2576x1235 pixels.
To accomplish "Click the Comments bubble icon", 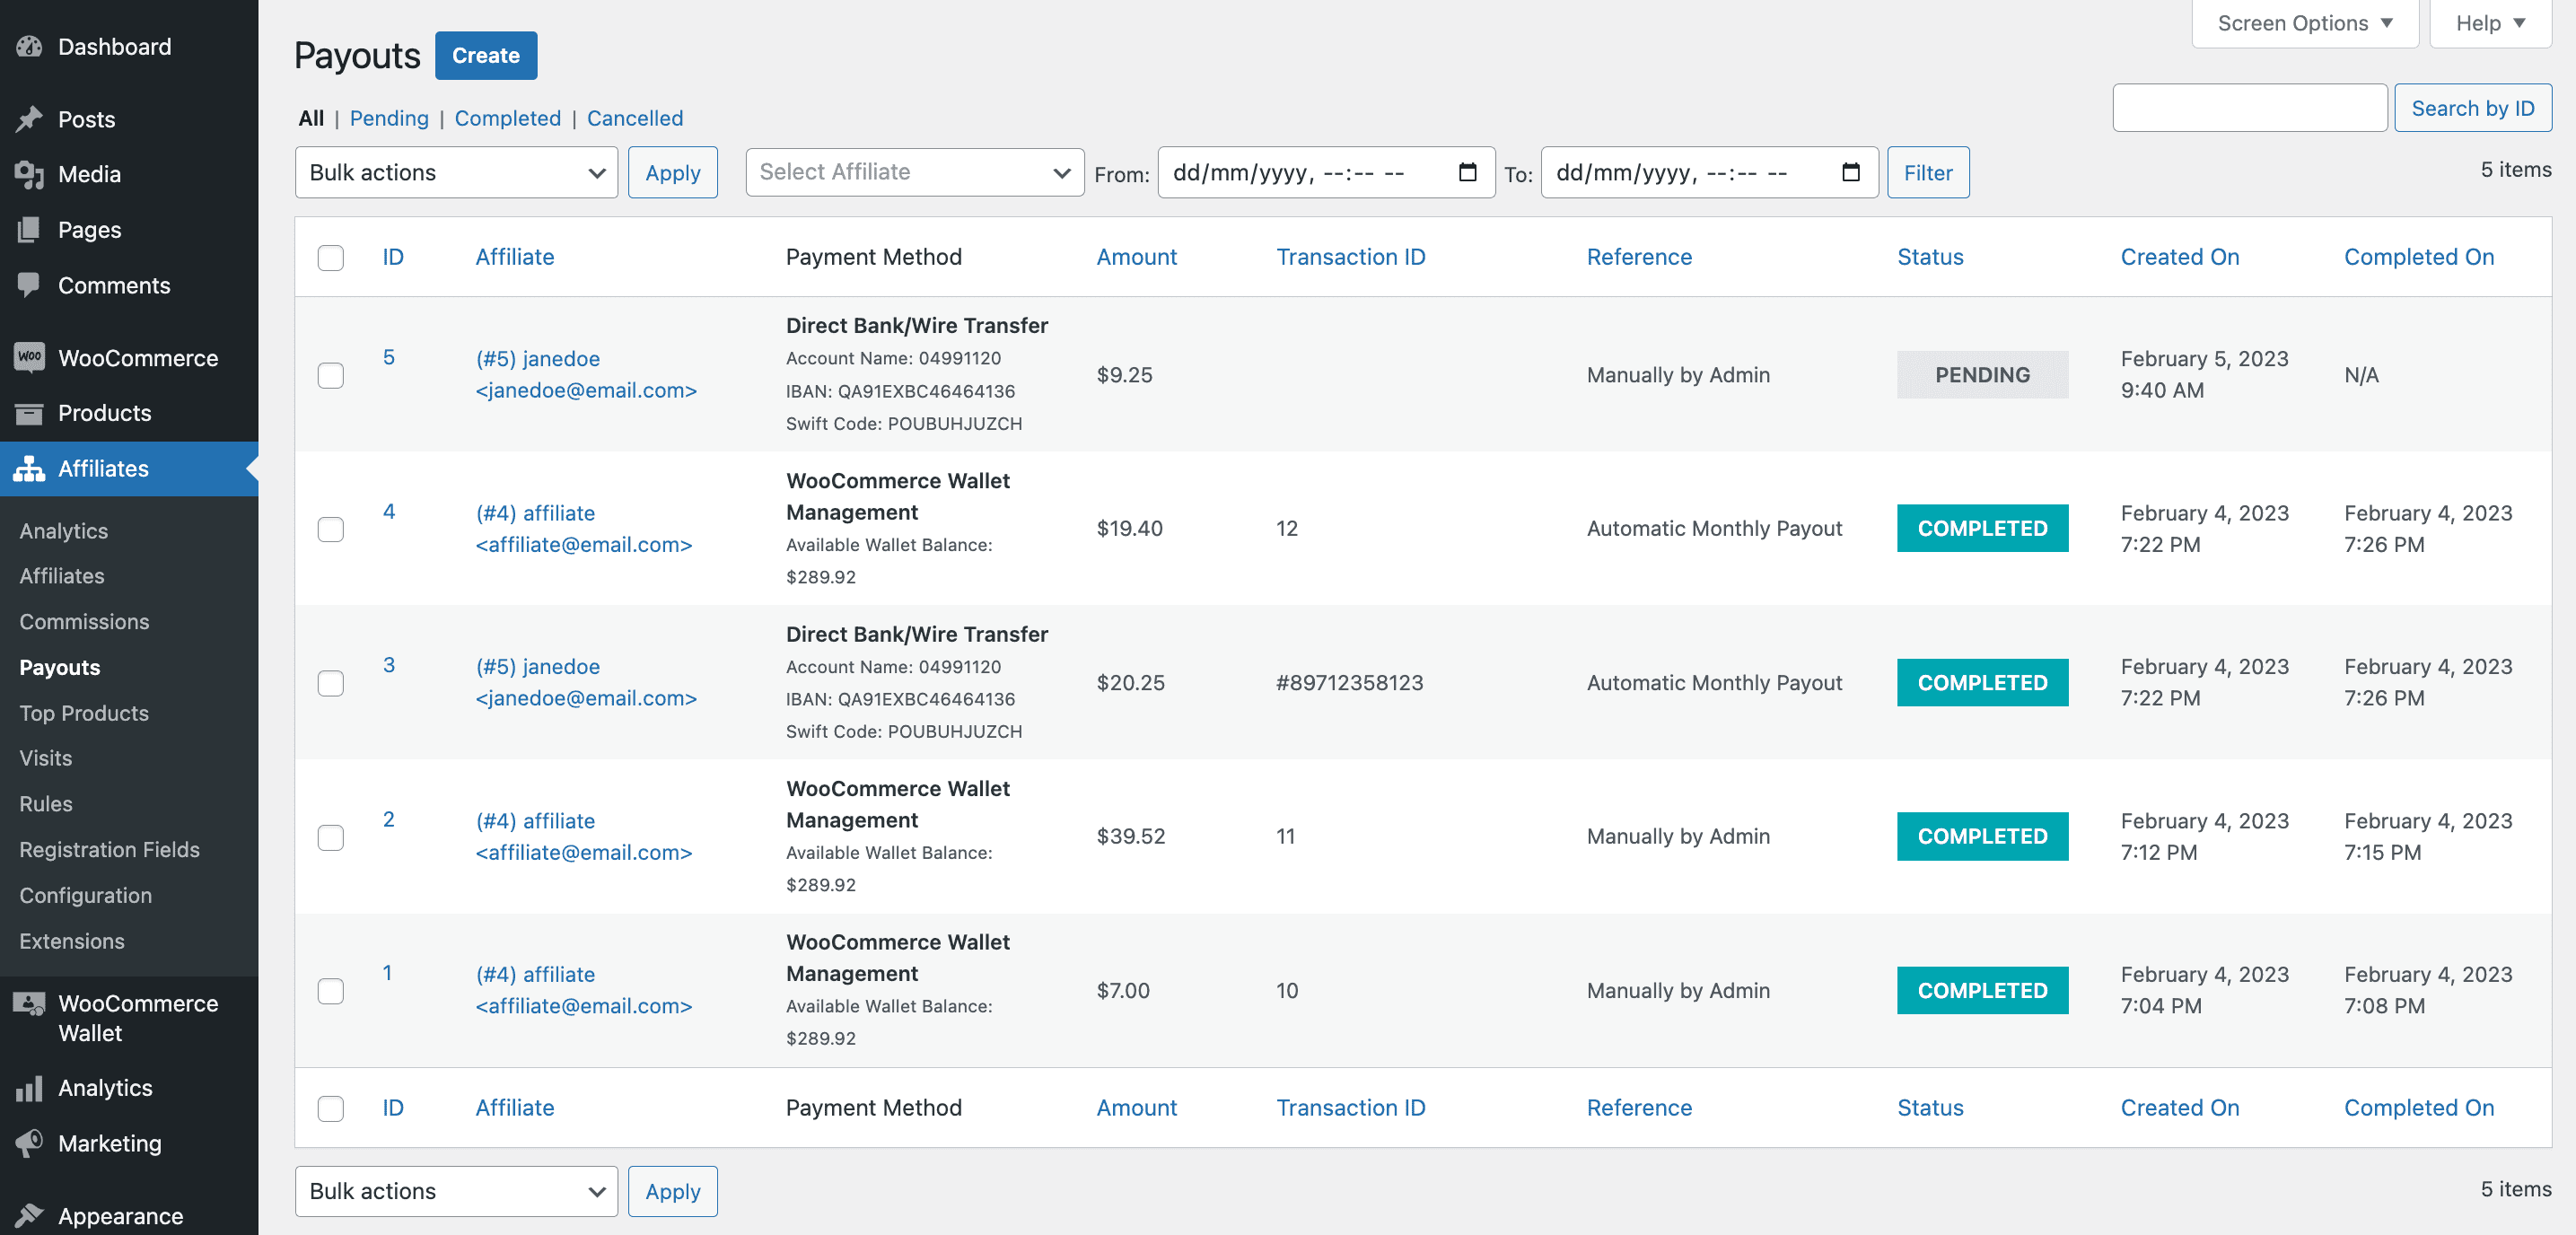I will coord(29,285).
